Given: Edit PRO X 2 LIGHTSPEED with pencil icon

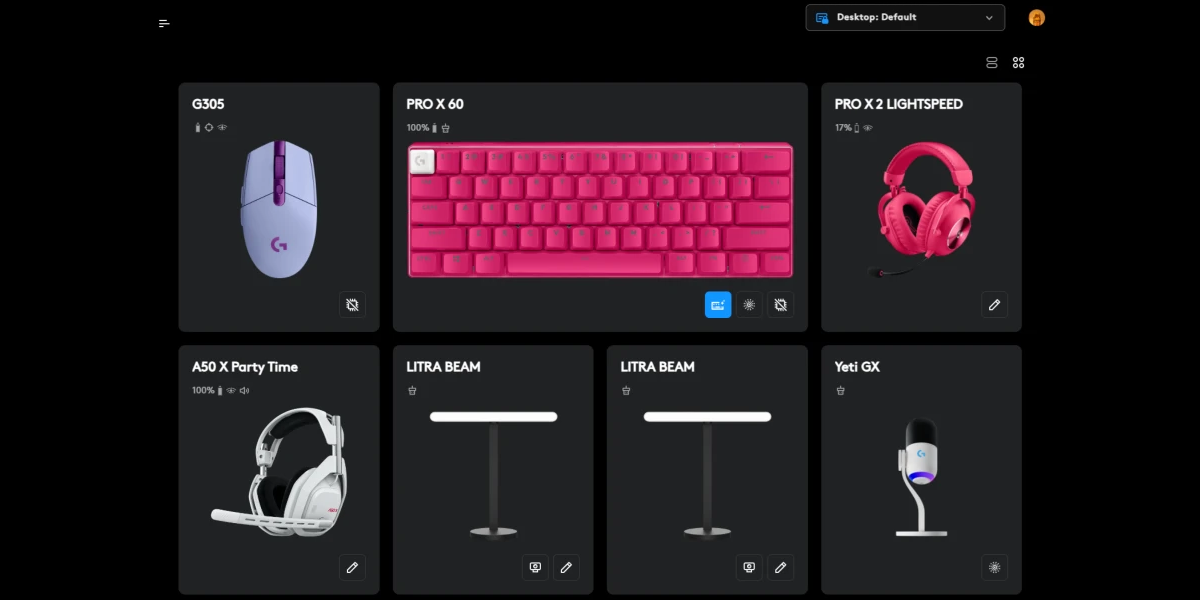Looking at the screenshot, I should click(x=994, y=305).
